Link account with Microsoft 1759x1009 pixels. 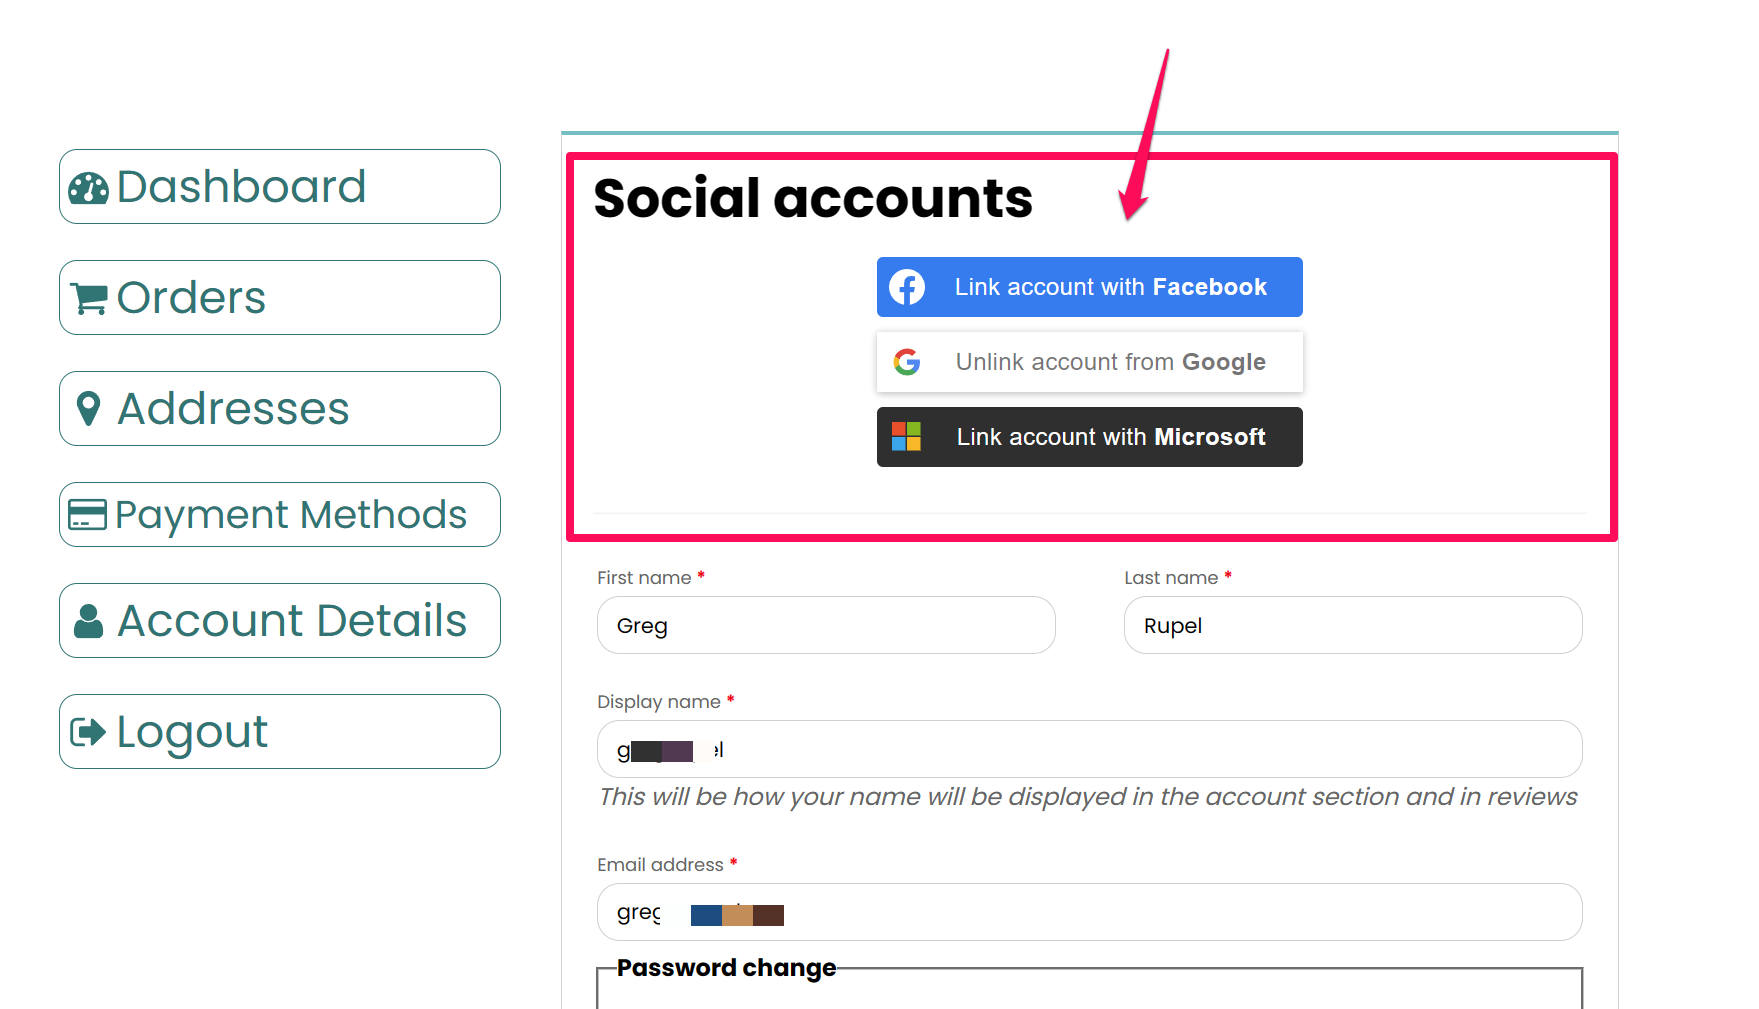coord(1090,437)
